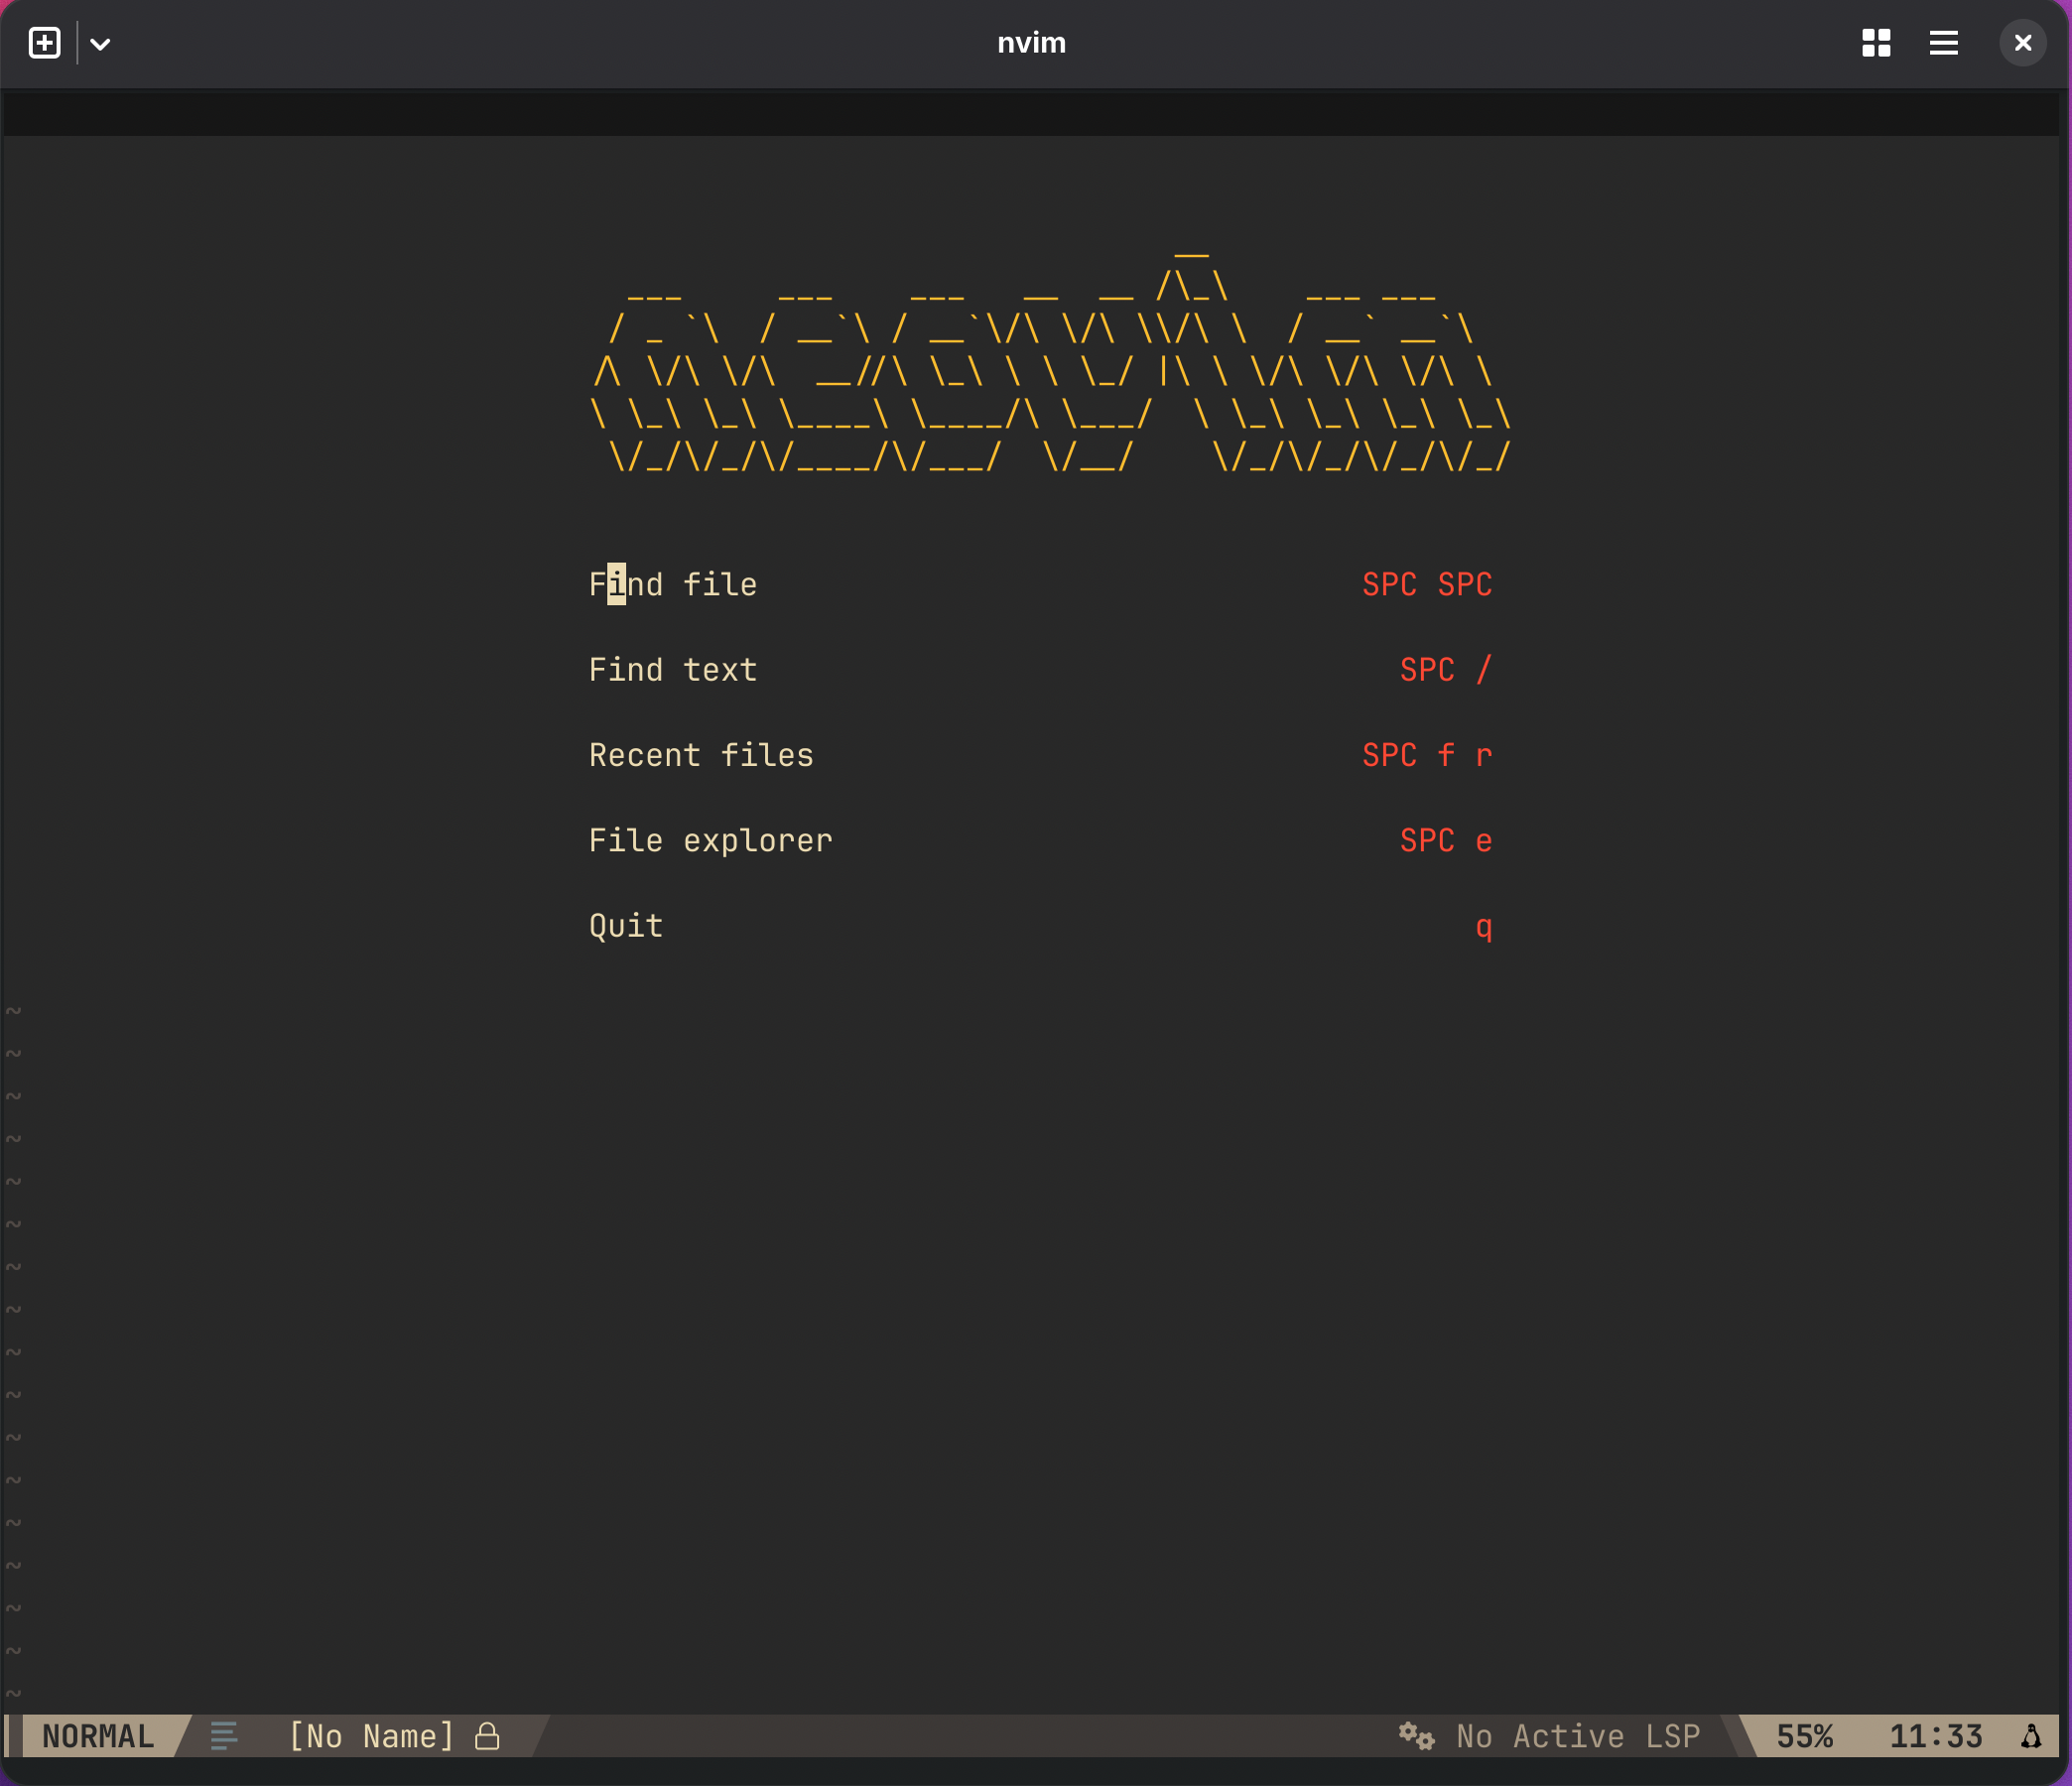Viewport: 2072px width, 1786px height.
Task: Open the Recent files entry
Action: coord(700,755)
